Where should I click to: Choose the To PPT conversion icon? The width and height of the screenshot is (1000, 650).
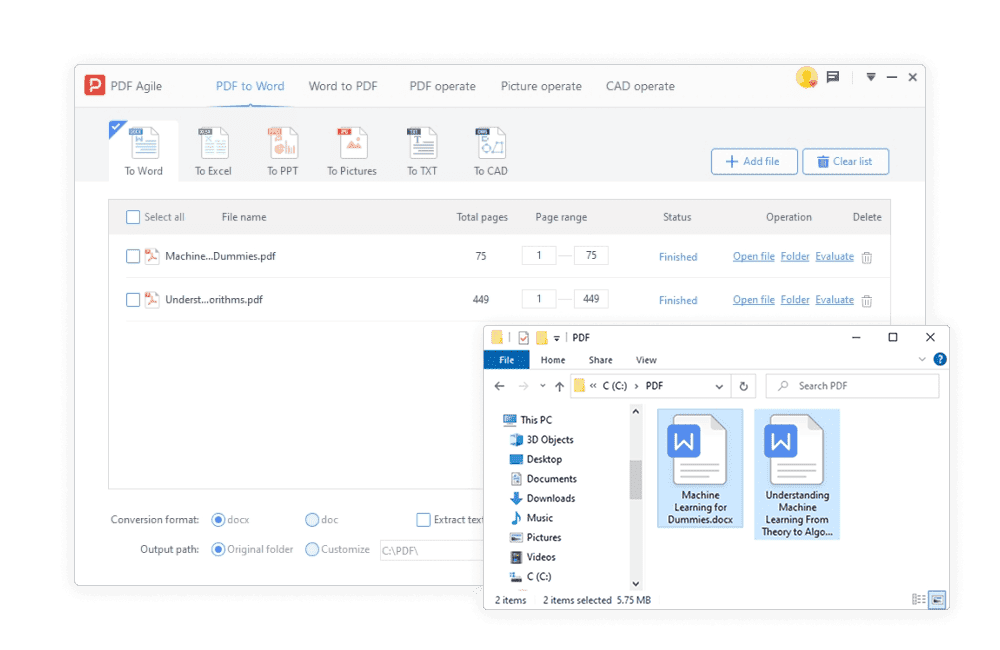[284, 146]
